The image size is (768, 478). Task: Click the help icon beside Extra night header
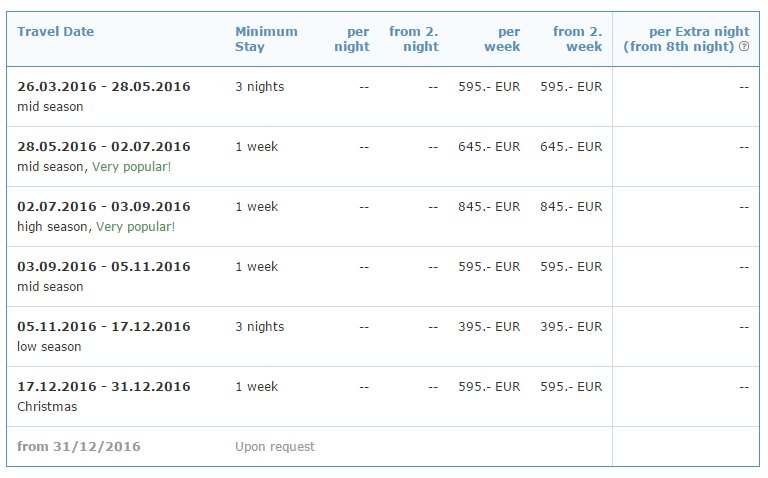pos(744,47)
